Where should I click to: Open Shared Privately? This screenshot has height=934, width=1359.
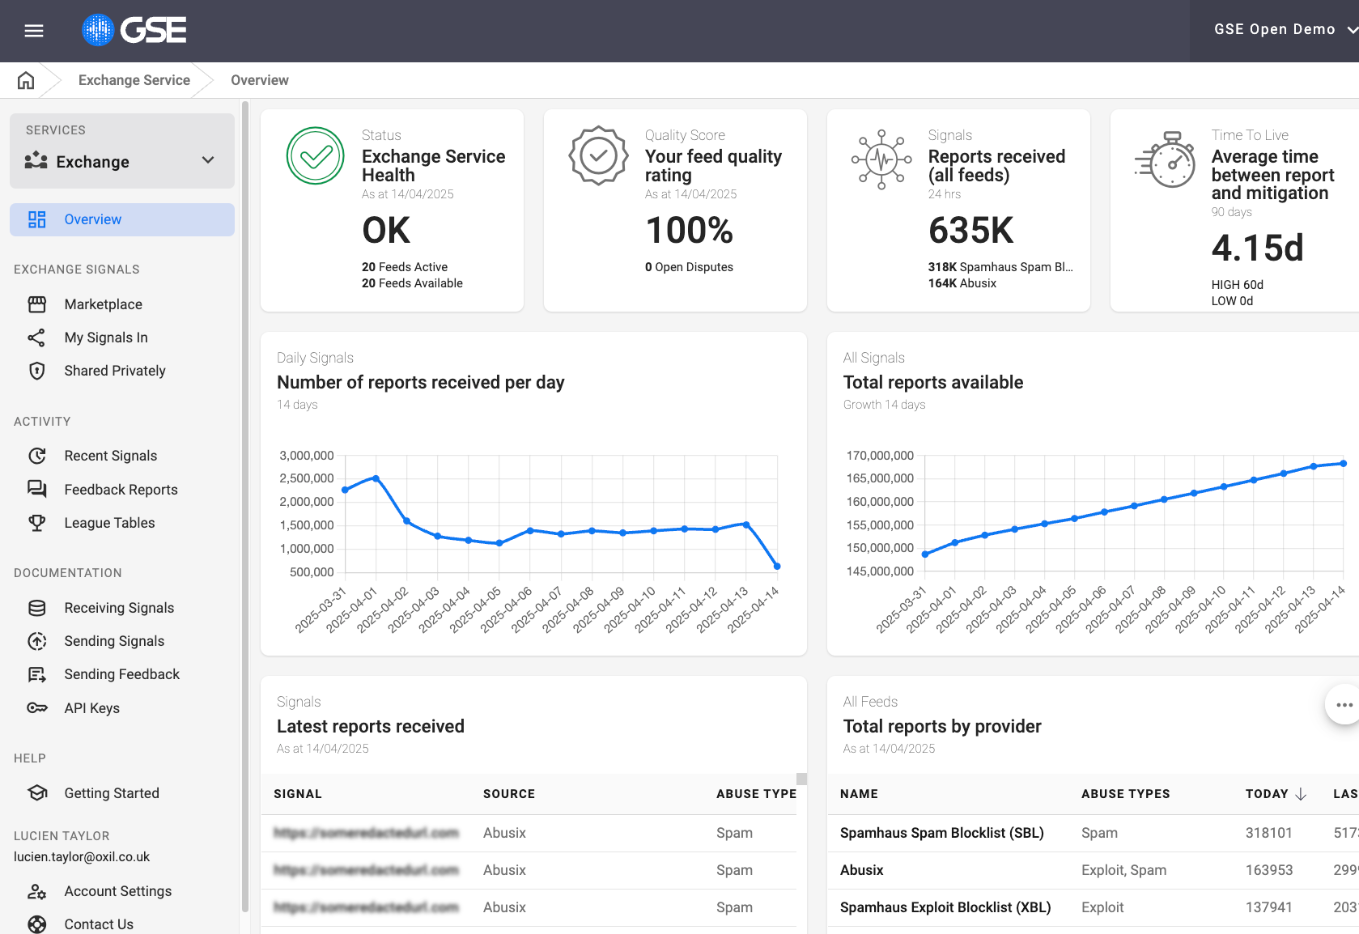coord(115,371)
